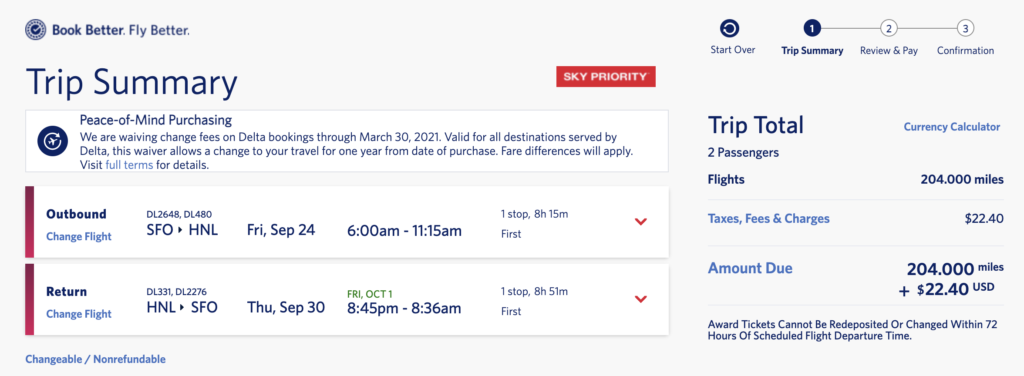The width and height of the screenshot is (1024, 376).
Task: Click the Start Over text label
Action: coord(733,50)
